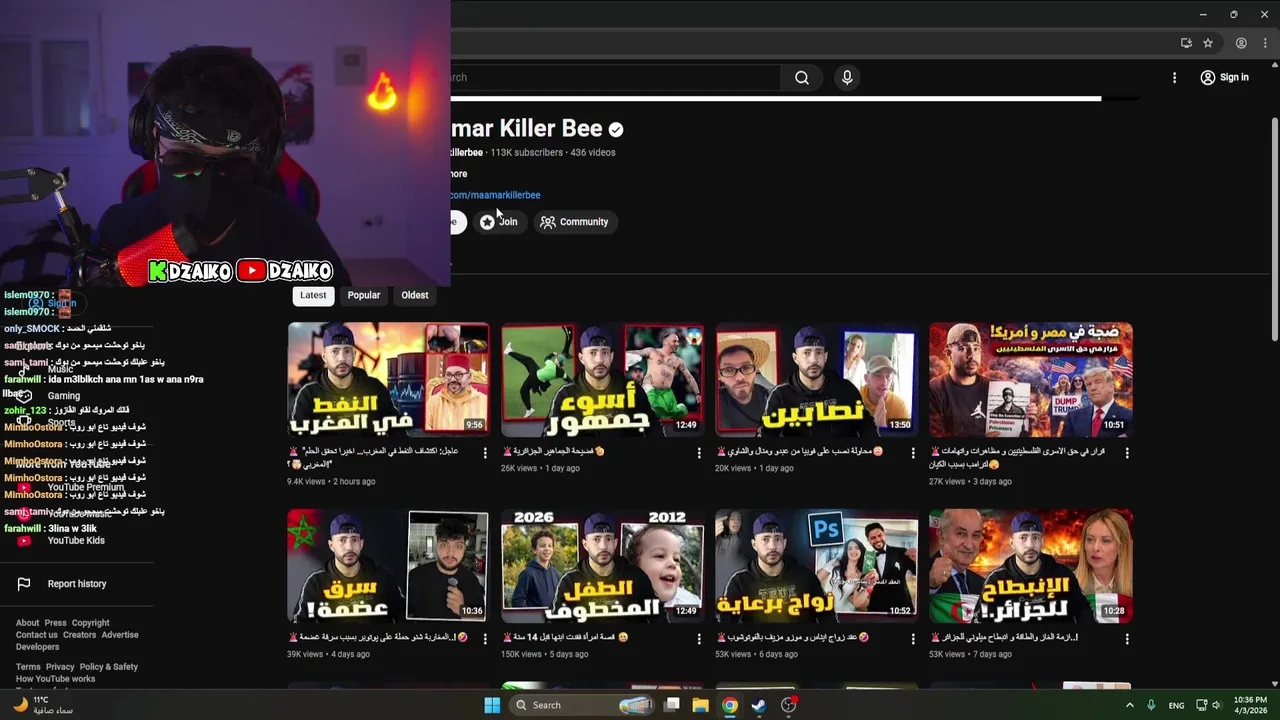Open more actions for the 9.4K views video
The height and width of the screenshot is (720, 1280).
[x=485, y=453]
